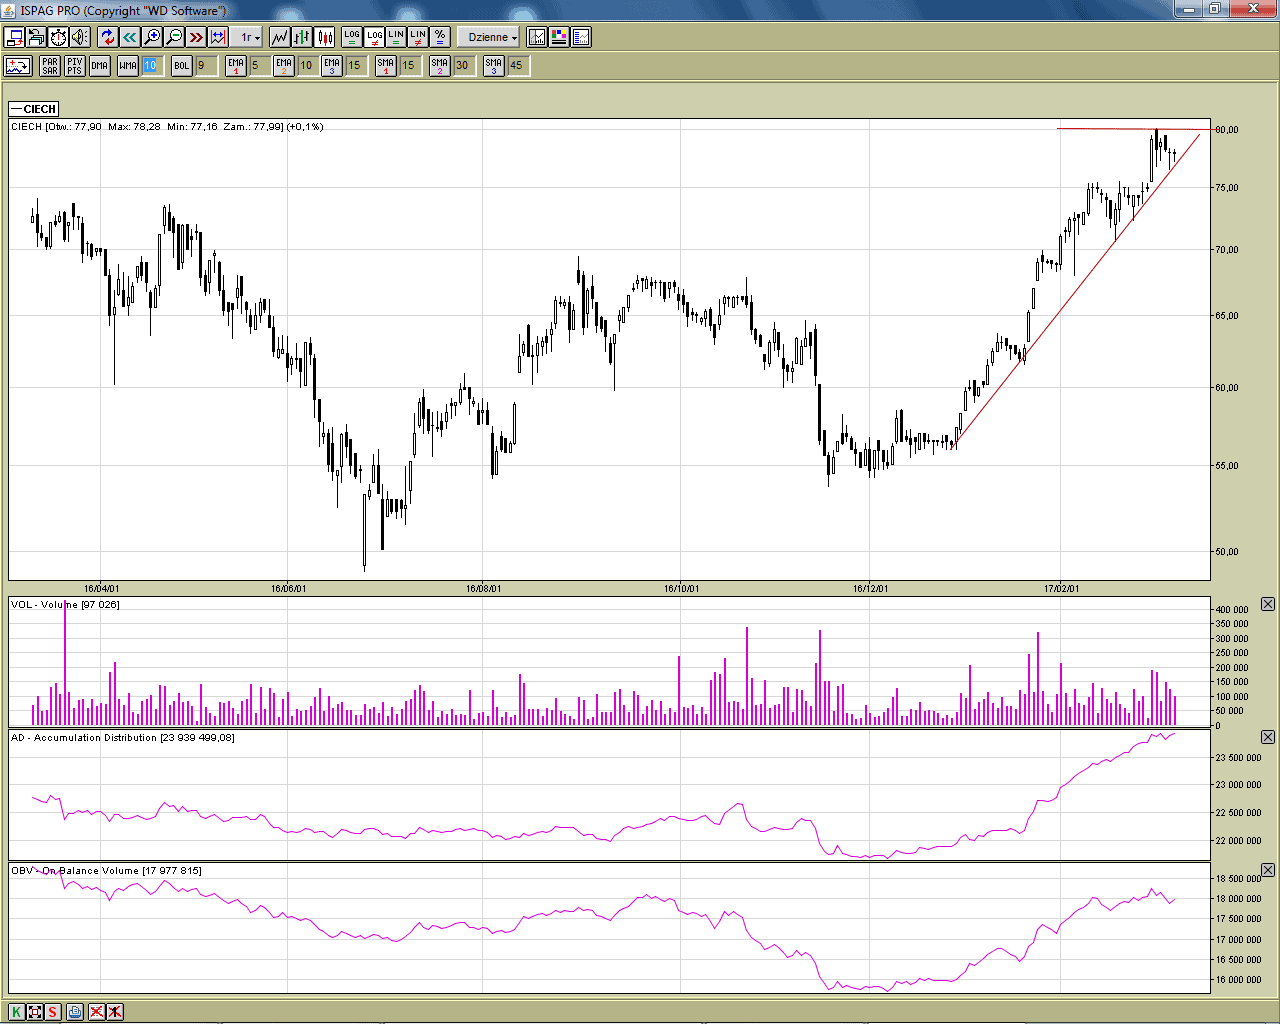Open the 1r time range dropdown
1280x1024 pixels.
coord(250,37)
